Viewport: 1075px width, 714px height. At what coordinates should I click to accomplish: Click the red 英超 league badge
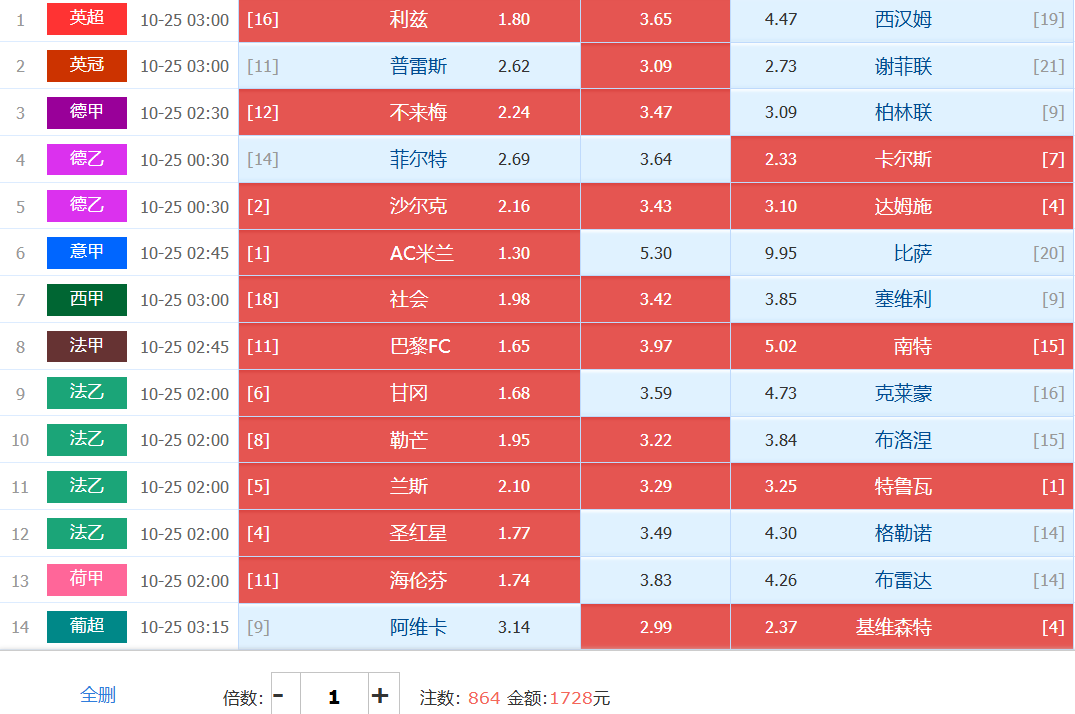tap(87, 19)
